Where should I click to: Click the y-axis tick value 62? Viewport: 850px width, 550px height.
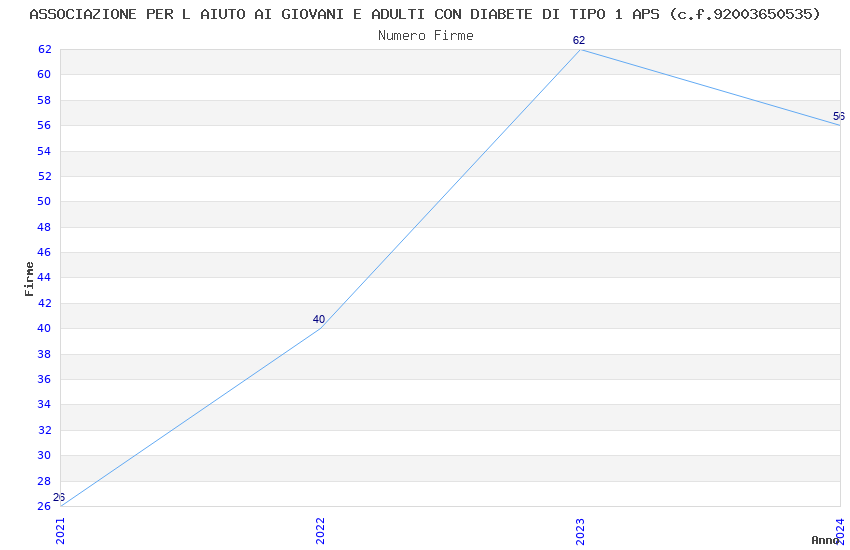click(x=44, y=49)
